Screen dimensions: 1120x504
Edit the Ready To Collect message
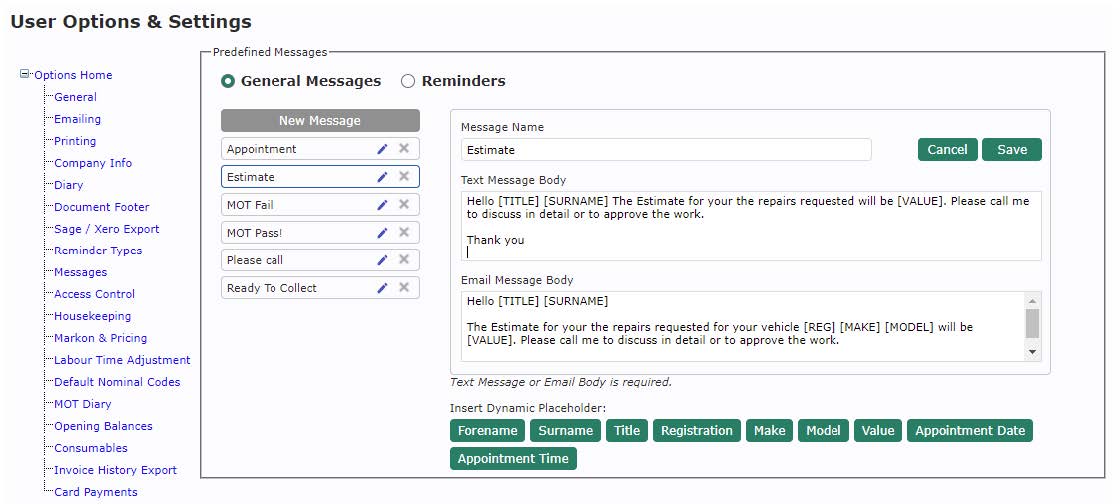(x=382, y=288)
